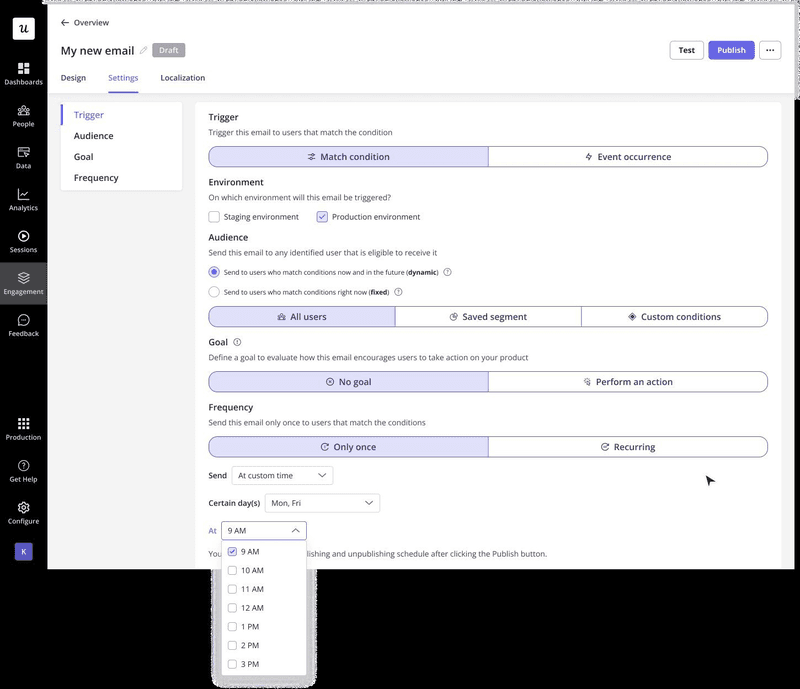Open the Send time dropdown
The image size is (800, 689).
tap(283, 475)
